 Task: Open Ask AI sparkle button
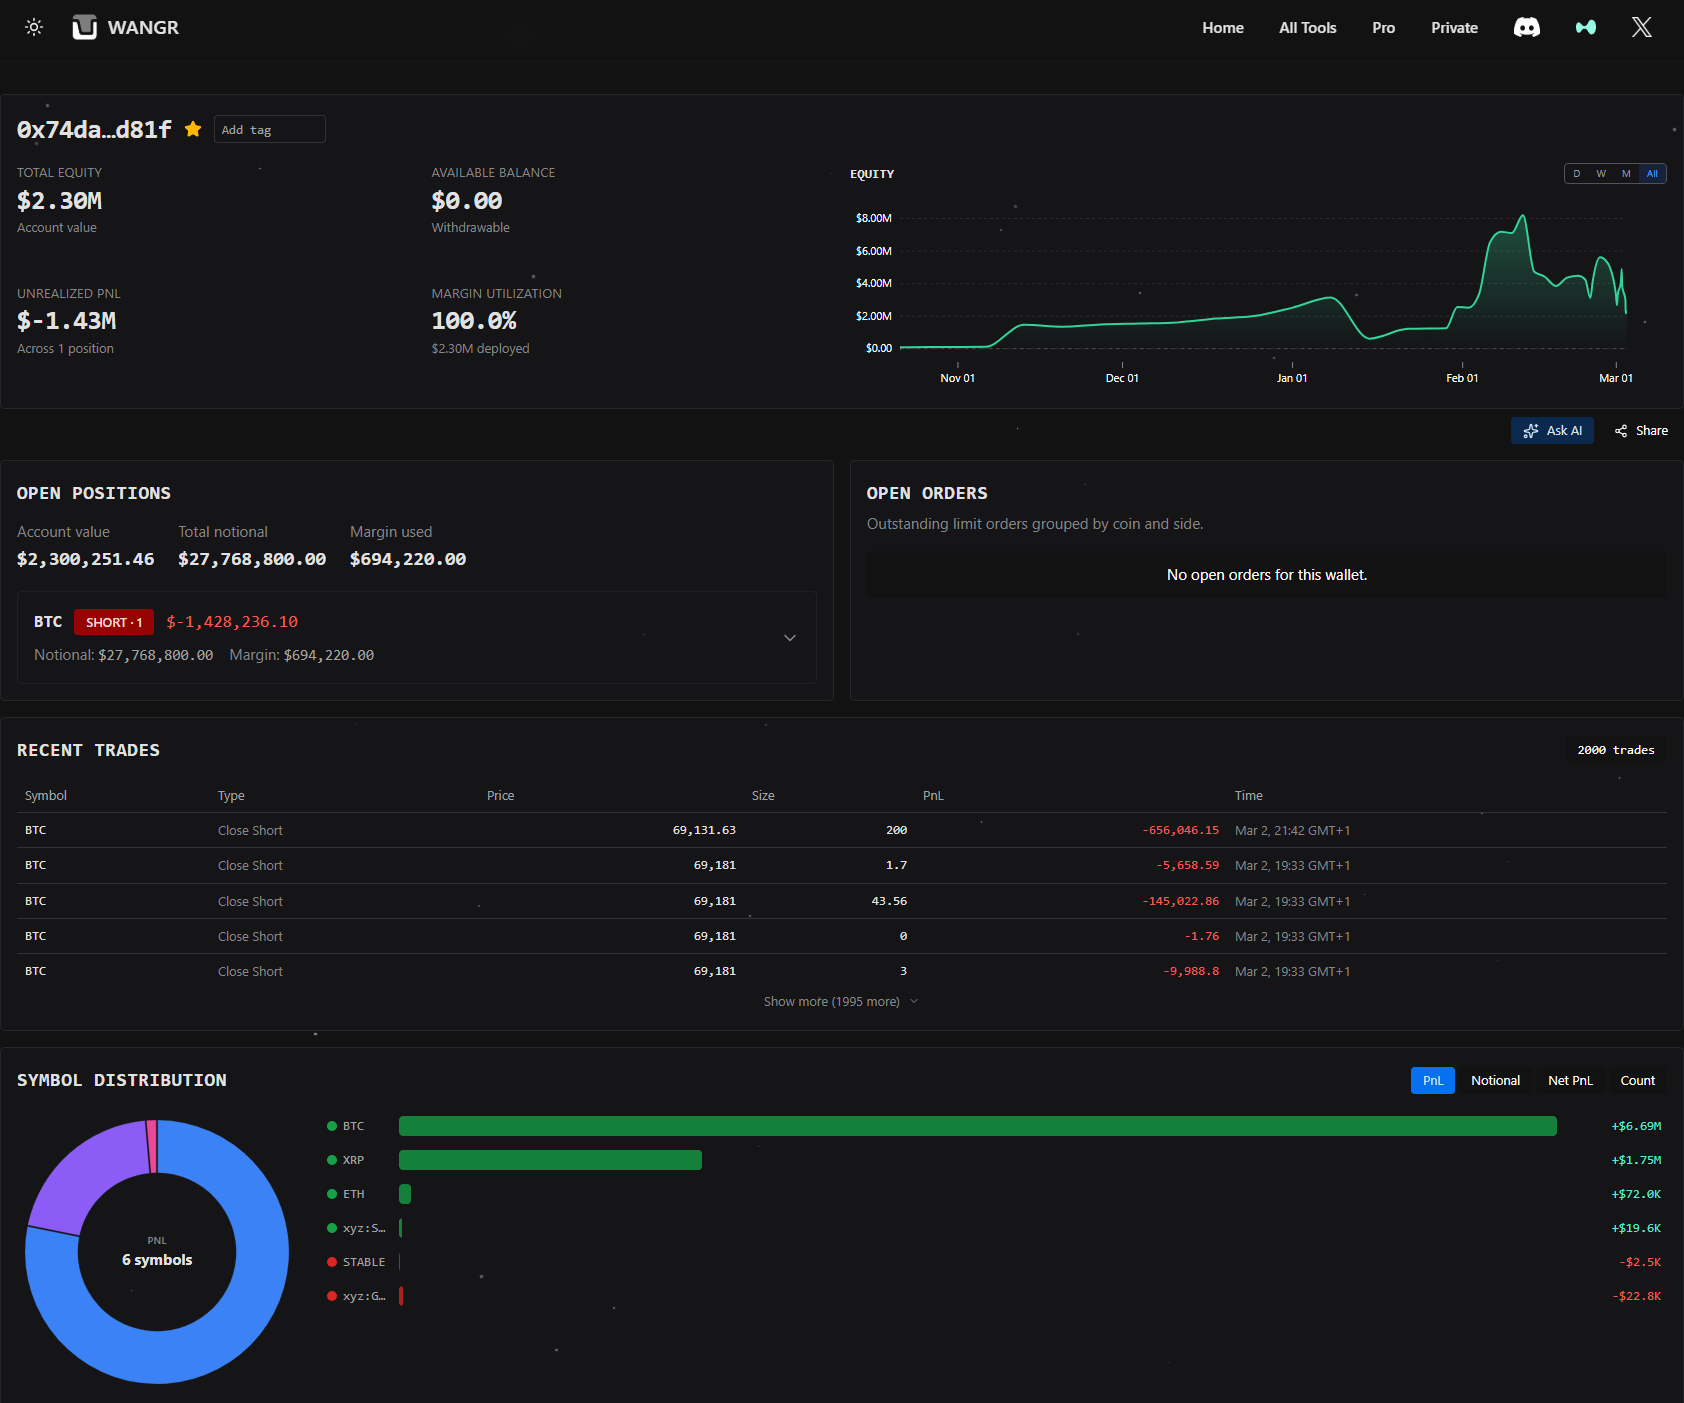click(1552, 431)
